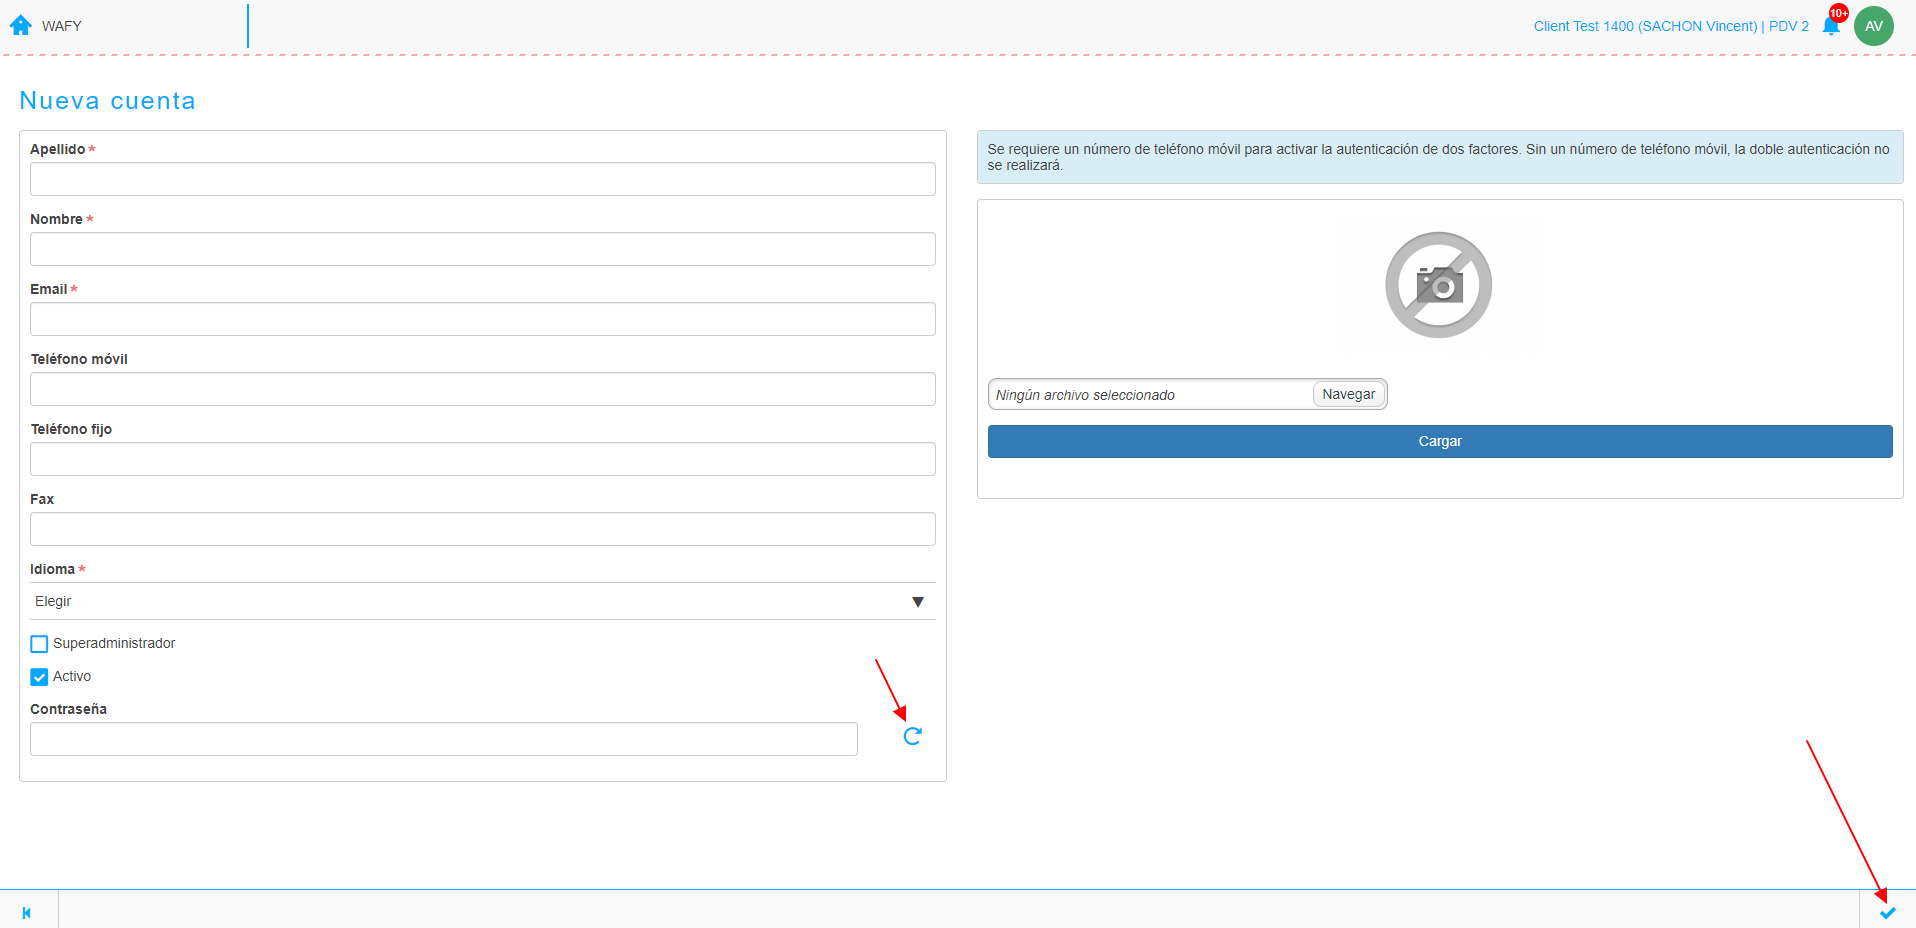Focus the Contraseña input field
Screen dimensions: 1916x928
(444, 739)
